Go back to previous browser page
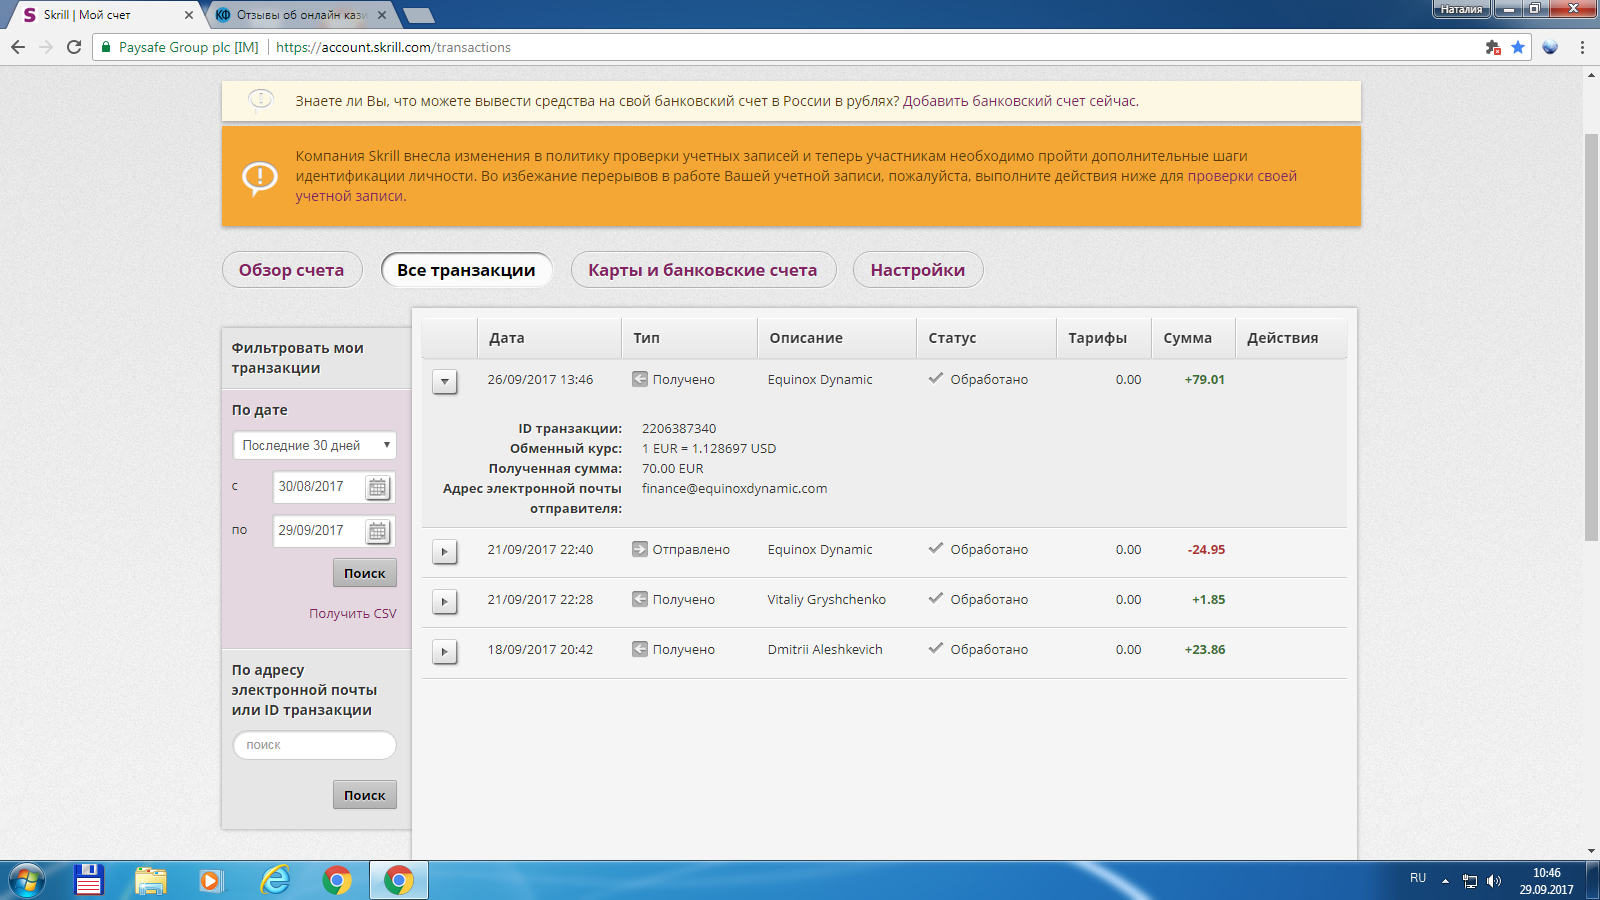Viewport: 1600px width, 900px height. (x=18, y=47)
